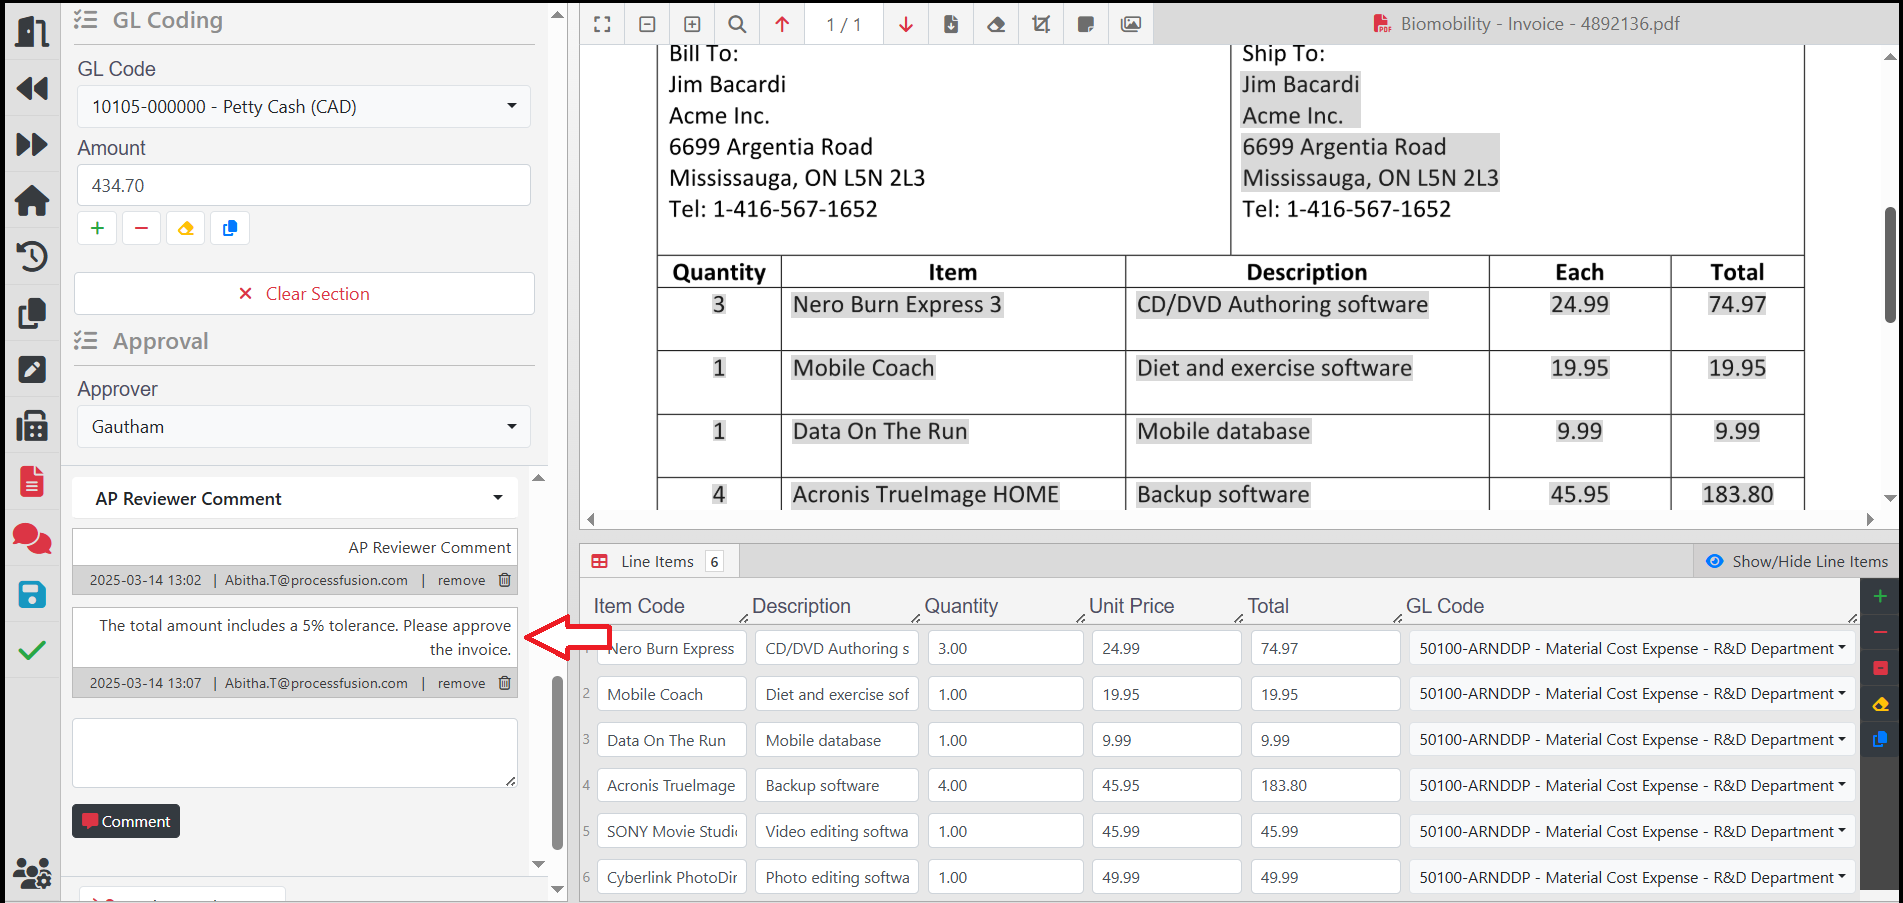Add line item with green plus
The height and width of the screenshot is (903, 1903).
click(x=1880, y=596)
